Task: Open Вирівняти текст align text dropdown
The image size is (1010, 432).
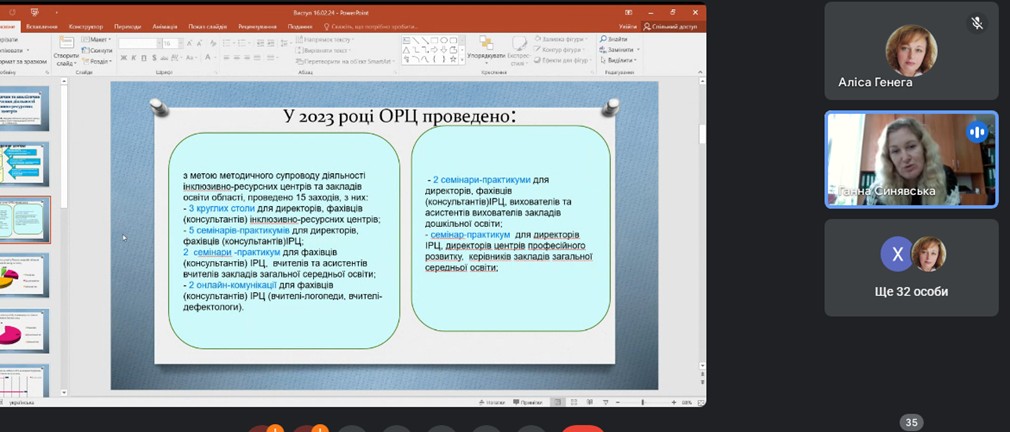Action: [x=324, y=50]
